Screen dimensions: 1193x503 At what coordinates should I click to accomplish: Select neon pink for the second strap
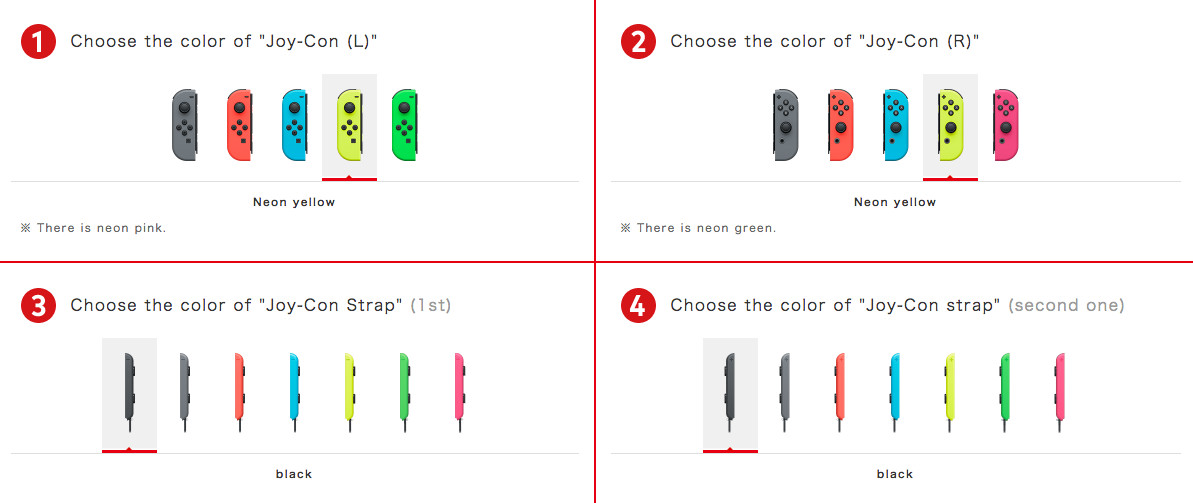point(1060,393)
